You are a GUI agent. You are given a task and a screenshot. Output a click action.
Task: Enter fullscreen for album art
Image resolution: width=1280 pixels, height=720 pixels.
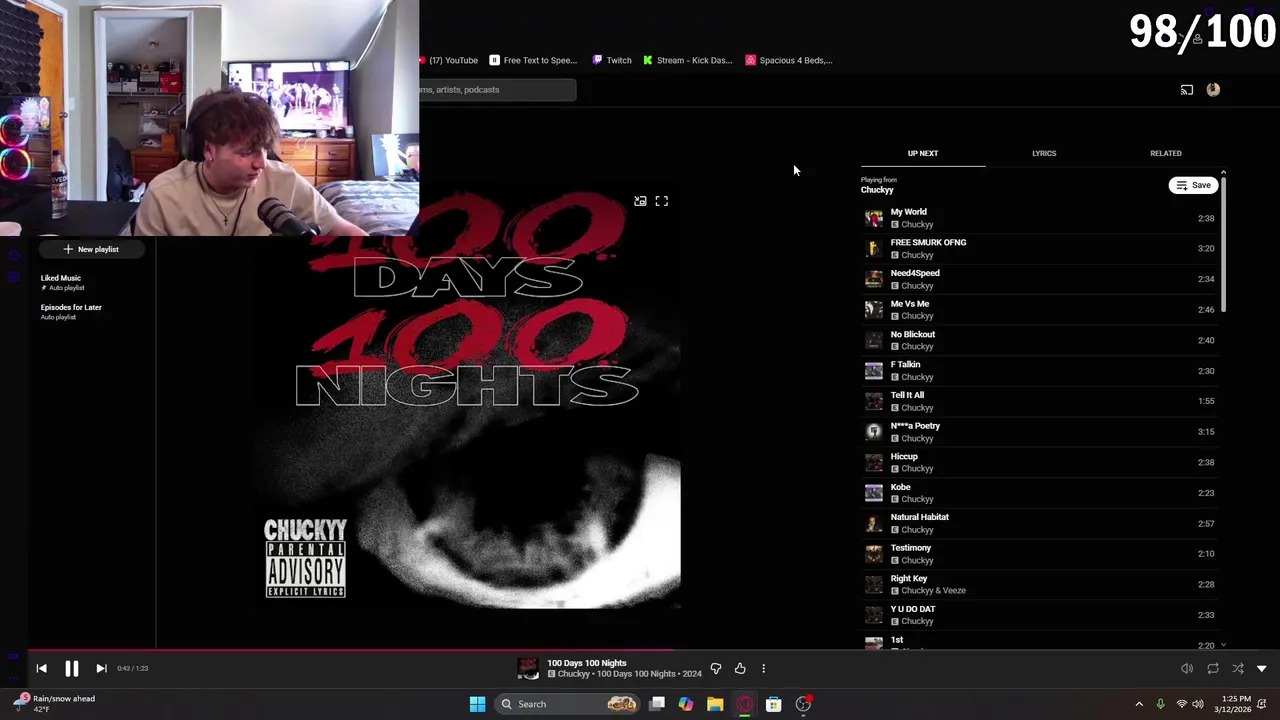(662, 201)
